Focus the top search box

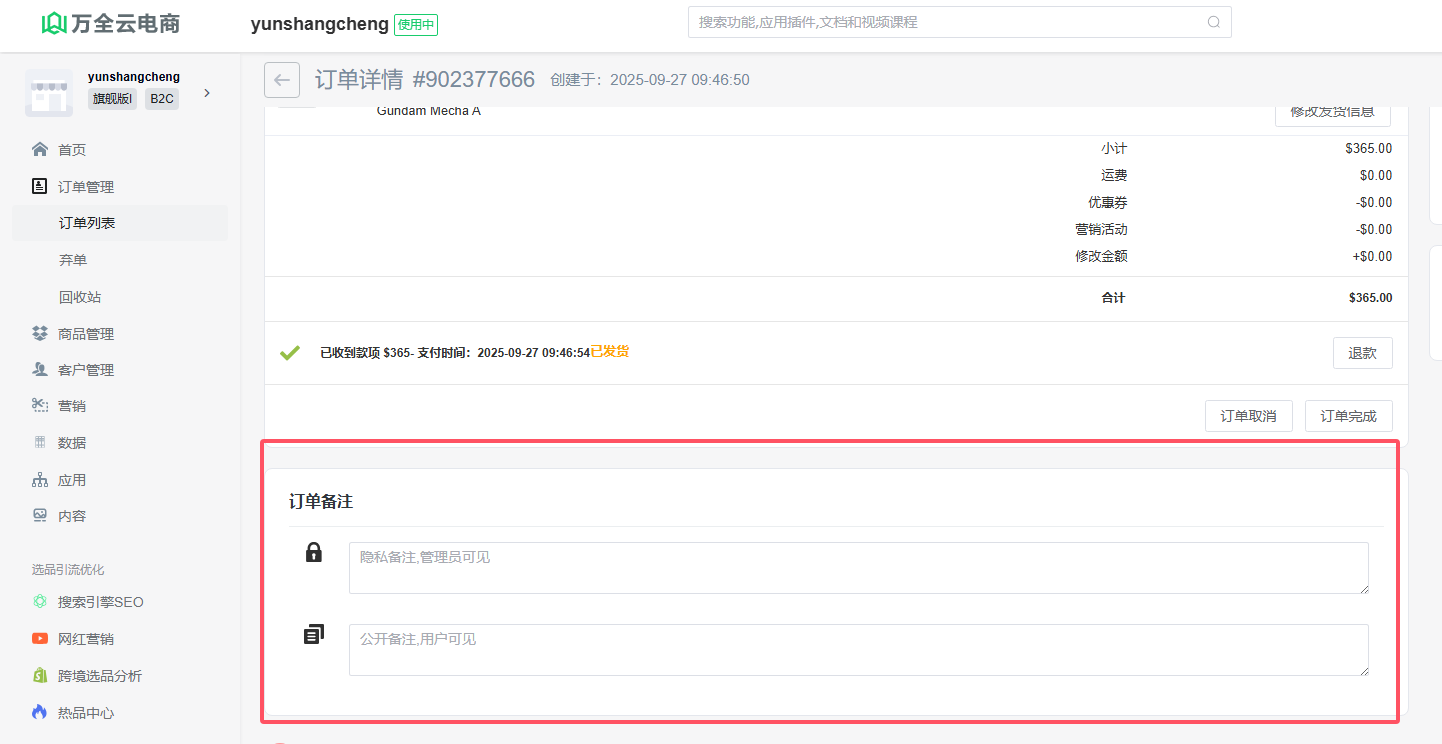coord(945,22)
